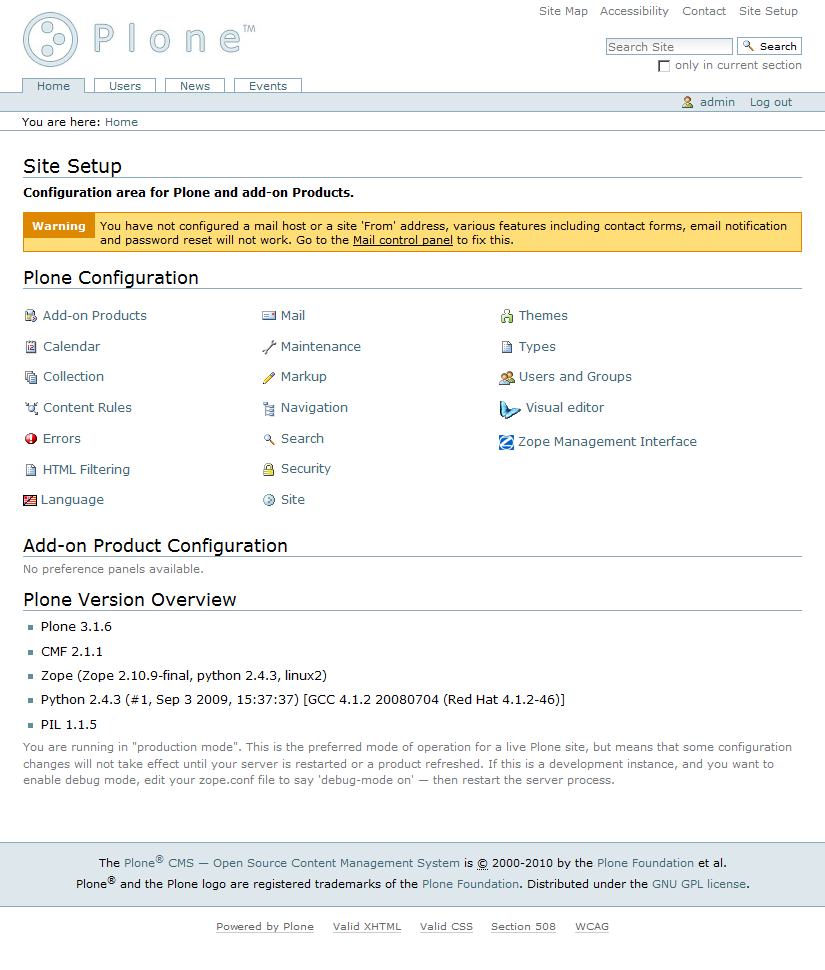Click the Valid XHTML footer link
Screen dimensions: 825x970
click(x=367, y=927)
